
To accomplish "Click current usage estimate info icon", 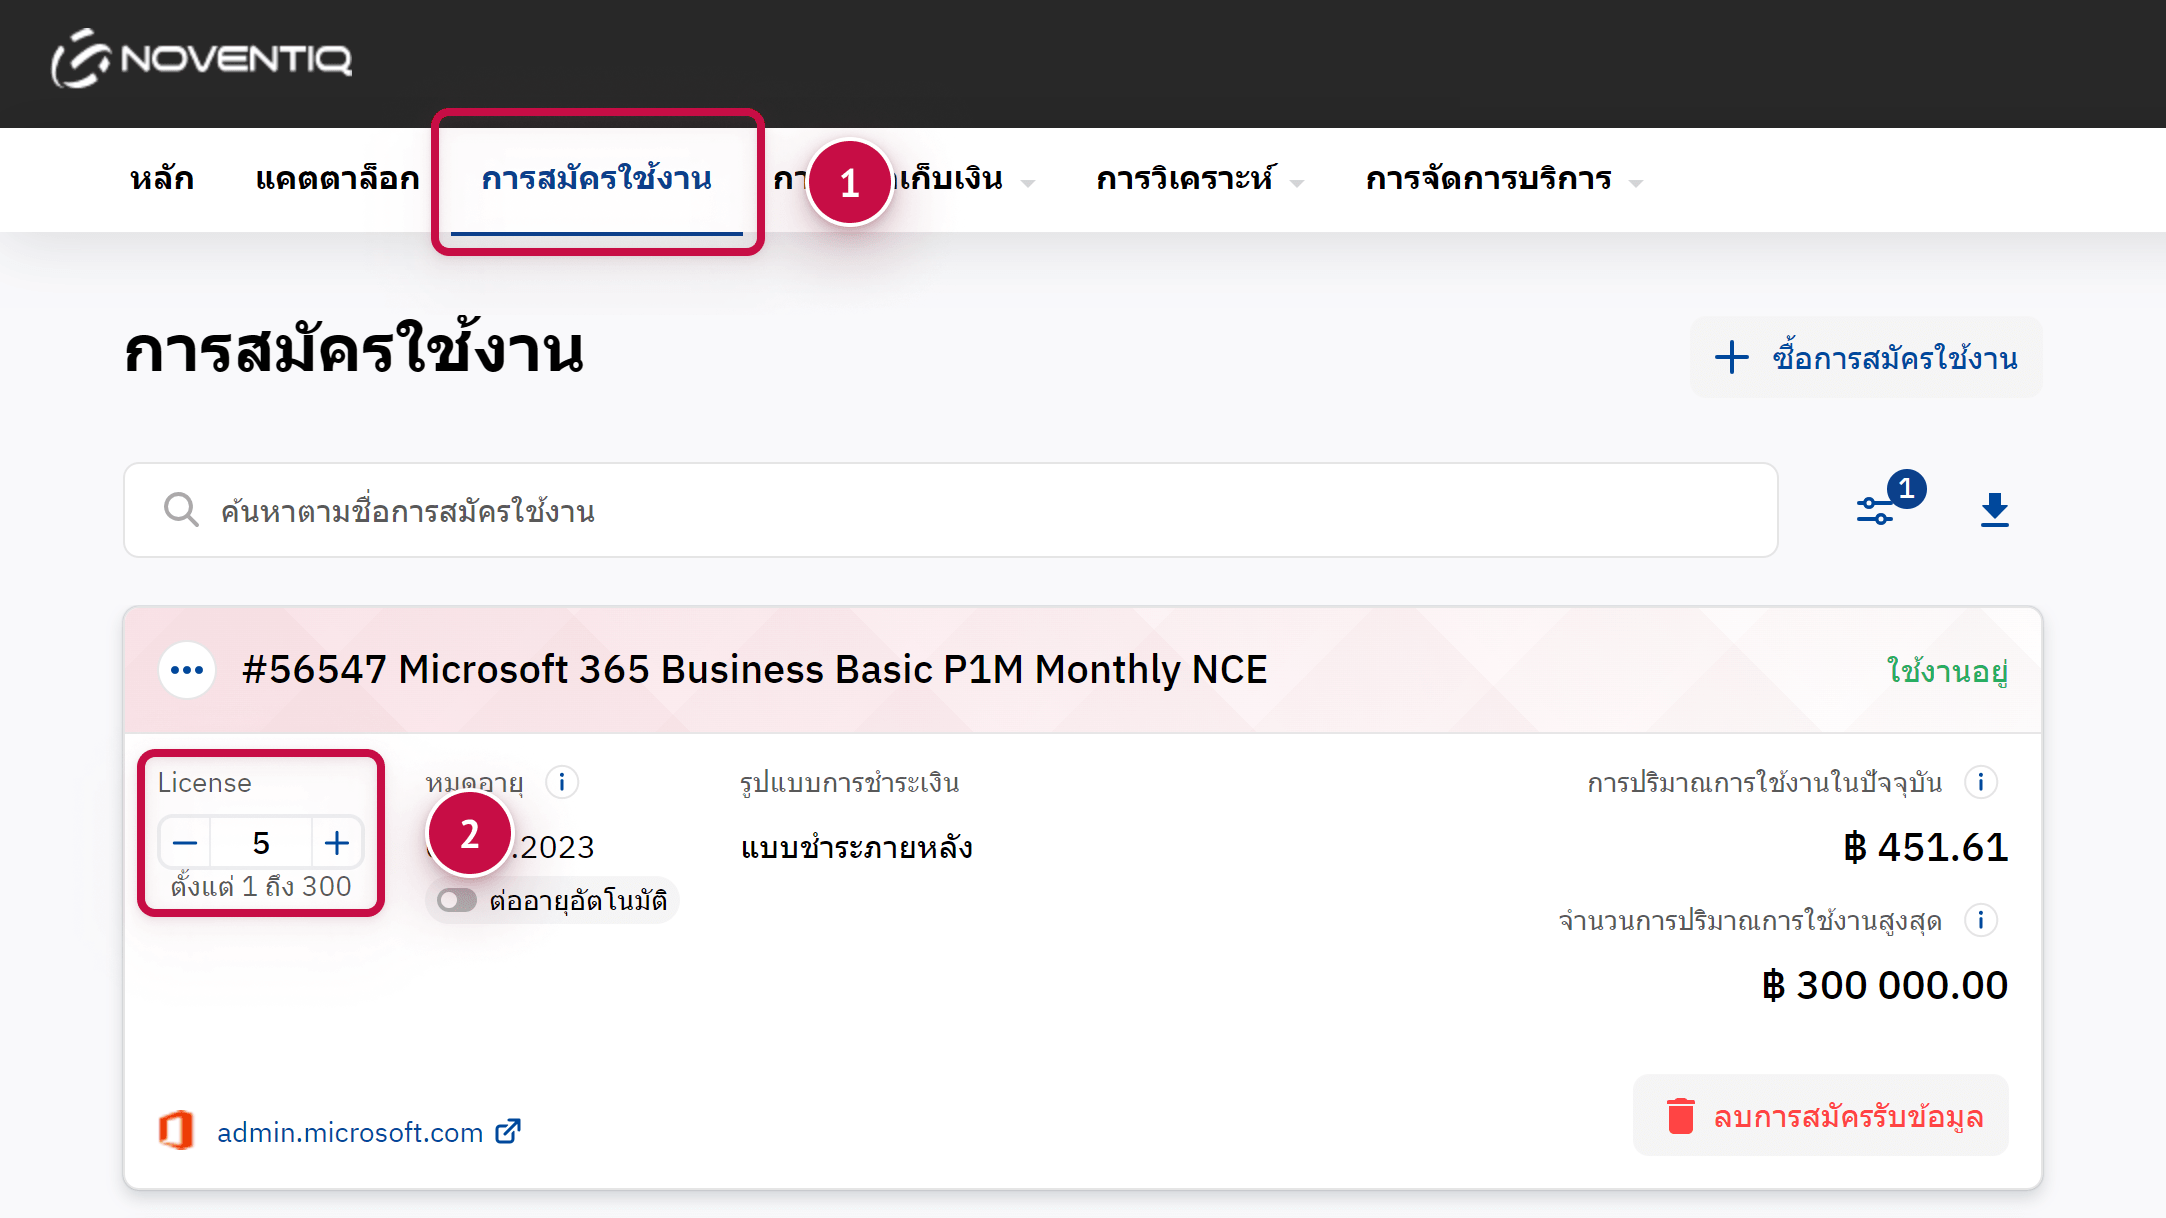I will click(x=1980, y=782).
